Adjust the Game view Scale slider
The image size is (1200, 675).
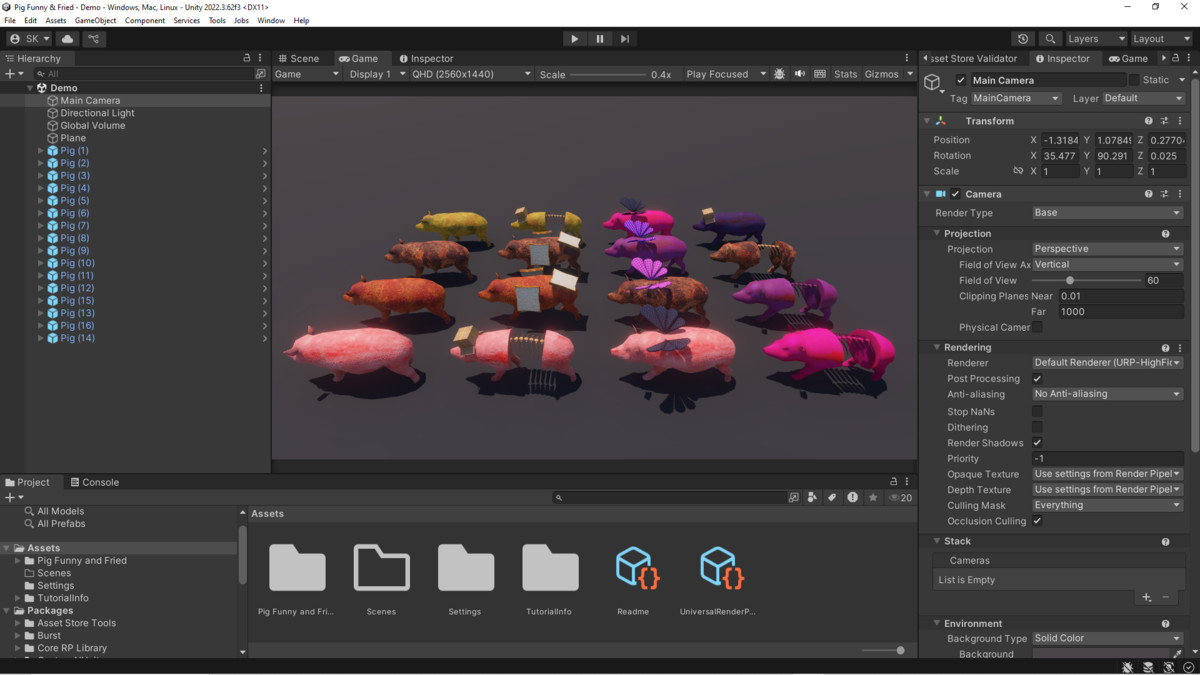(608, 74)
